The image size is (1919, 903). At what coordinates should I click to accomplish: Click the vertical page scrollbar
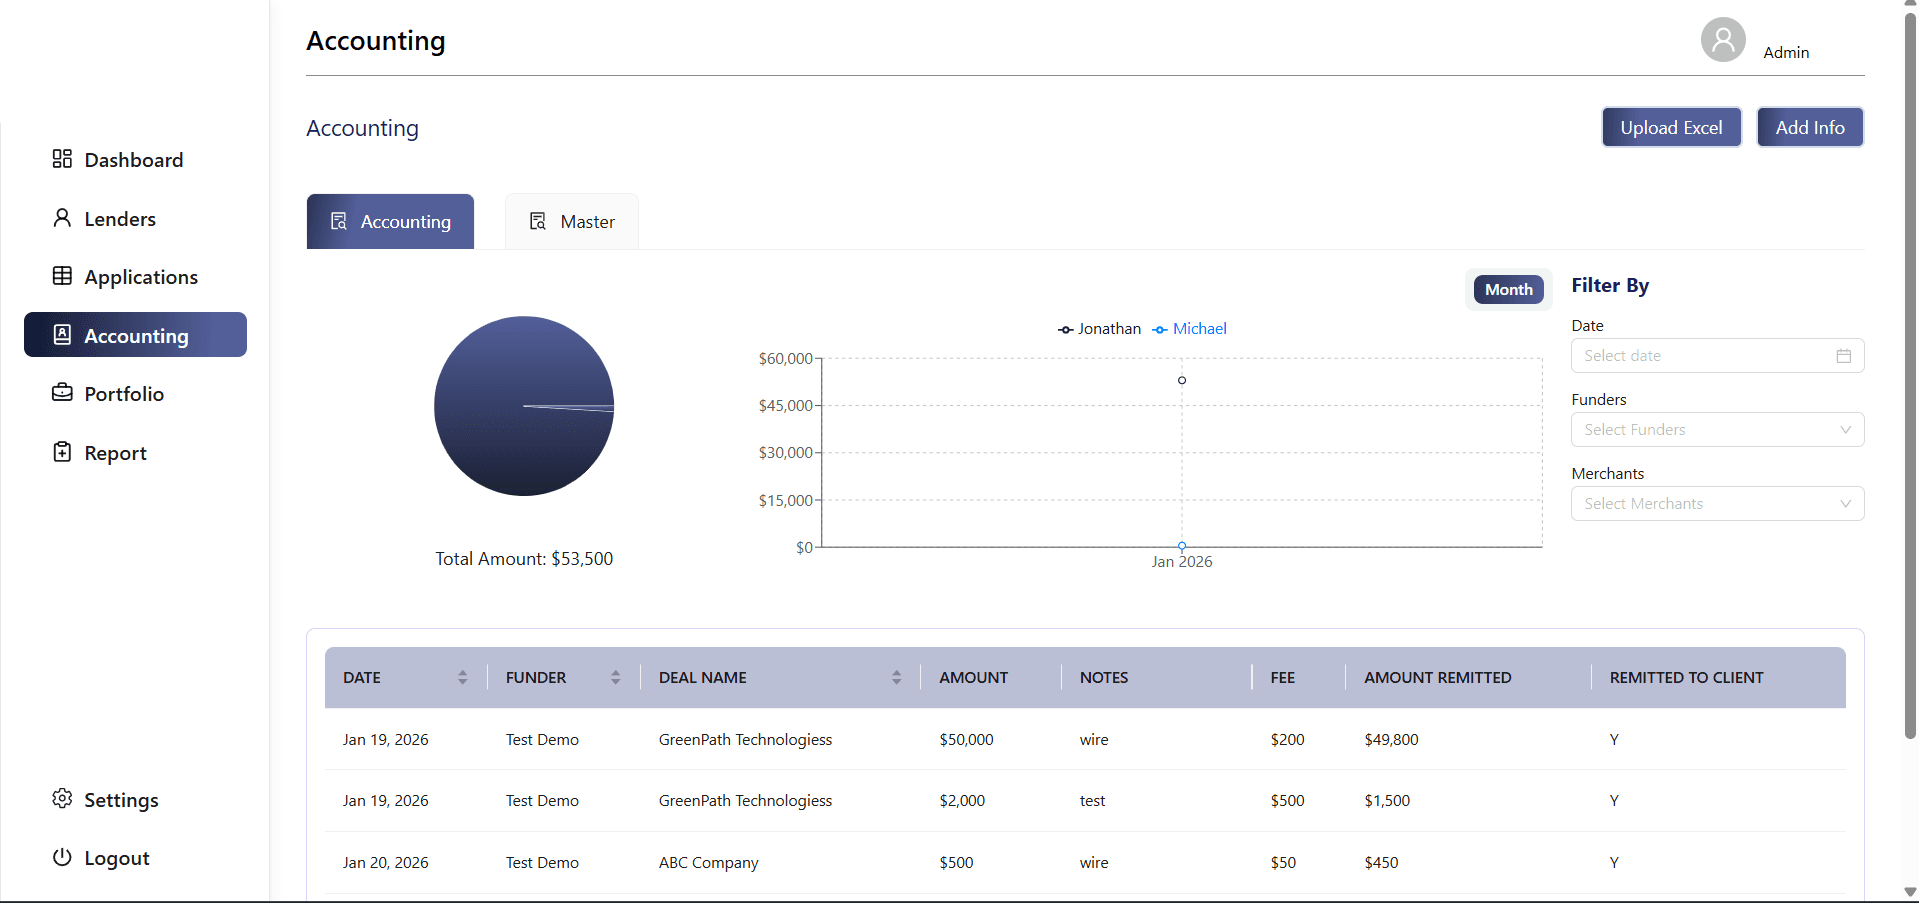click(1910, 375)
